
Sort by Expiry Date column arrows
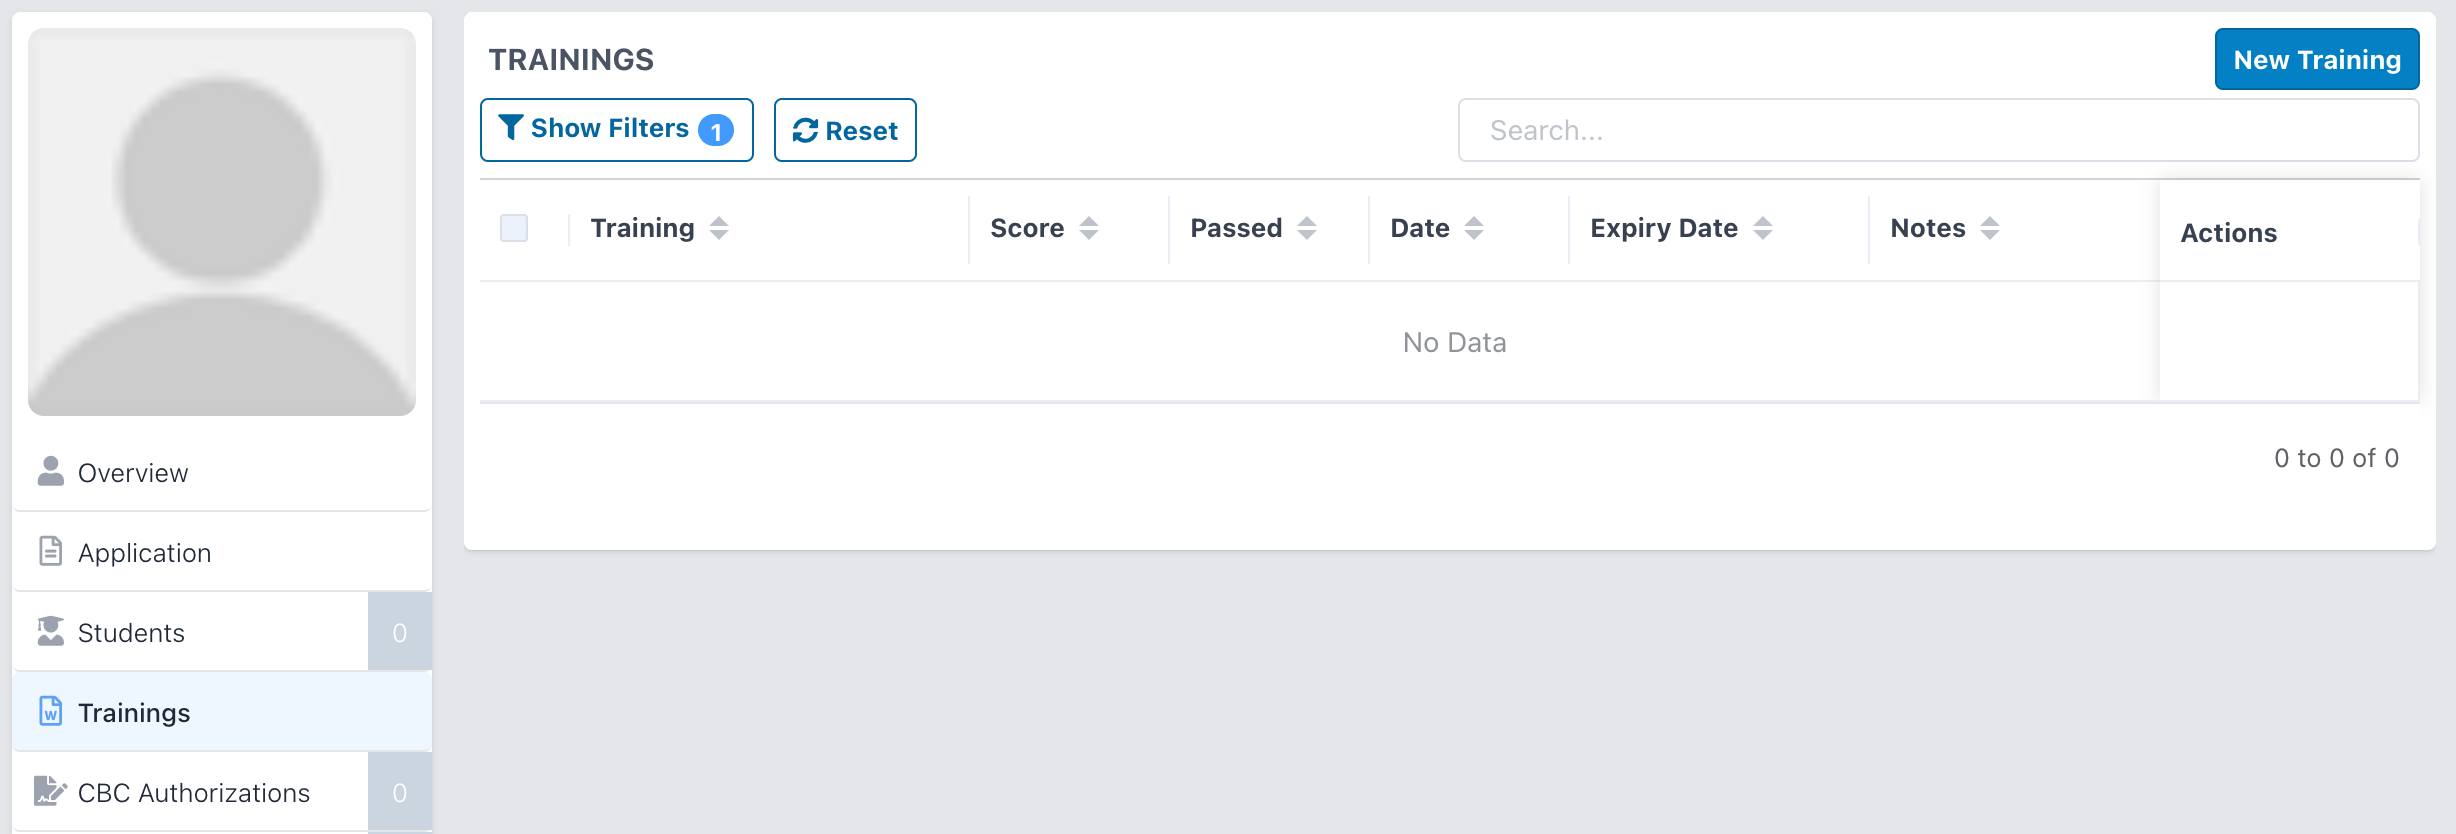click(x=1763, y=228)
